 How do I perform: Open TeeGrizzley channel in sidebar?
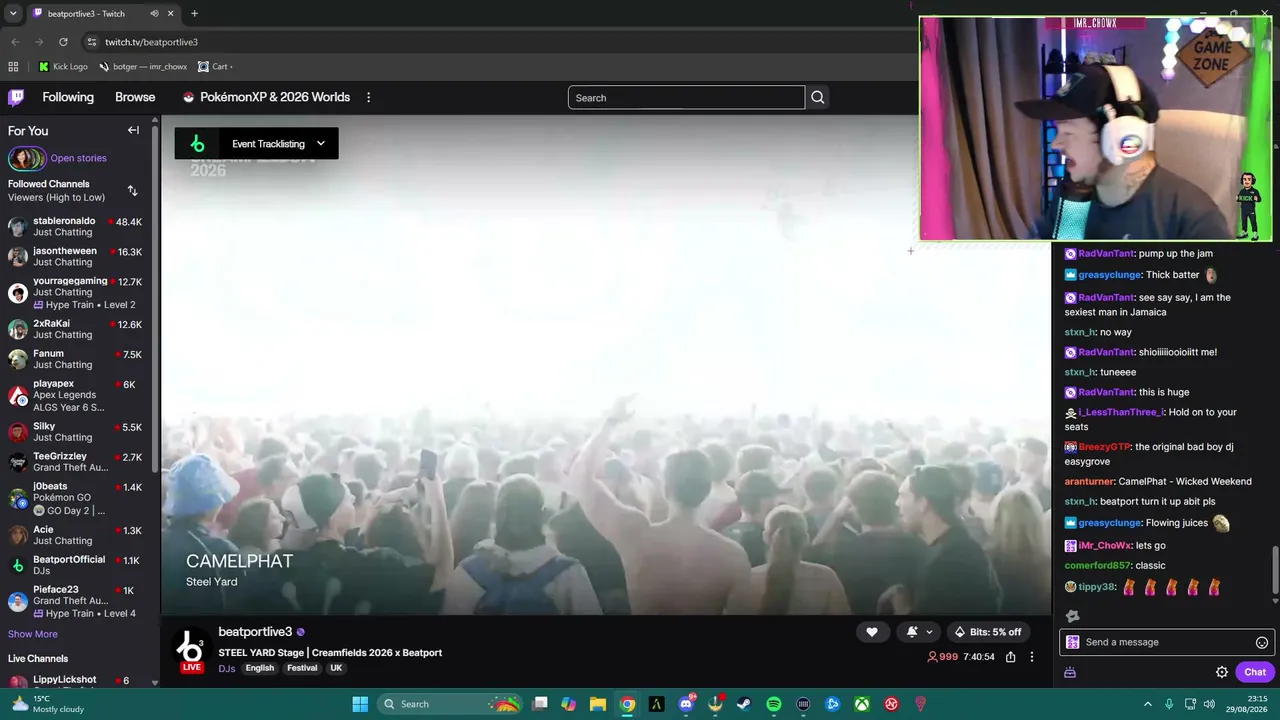75,462
